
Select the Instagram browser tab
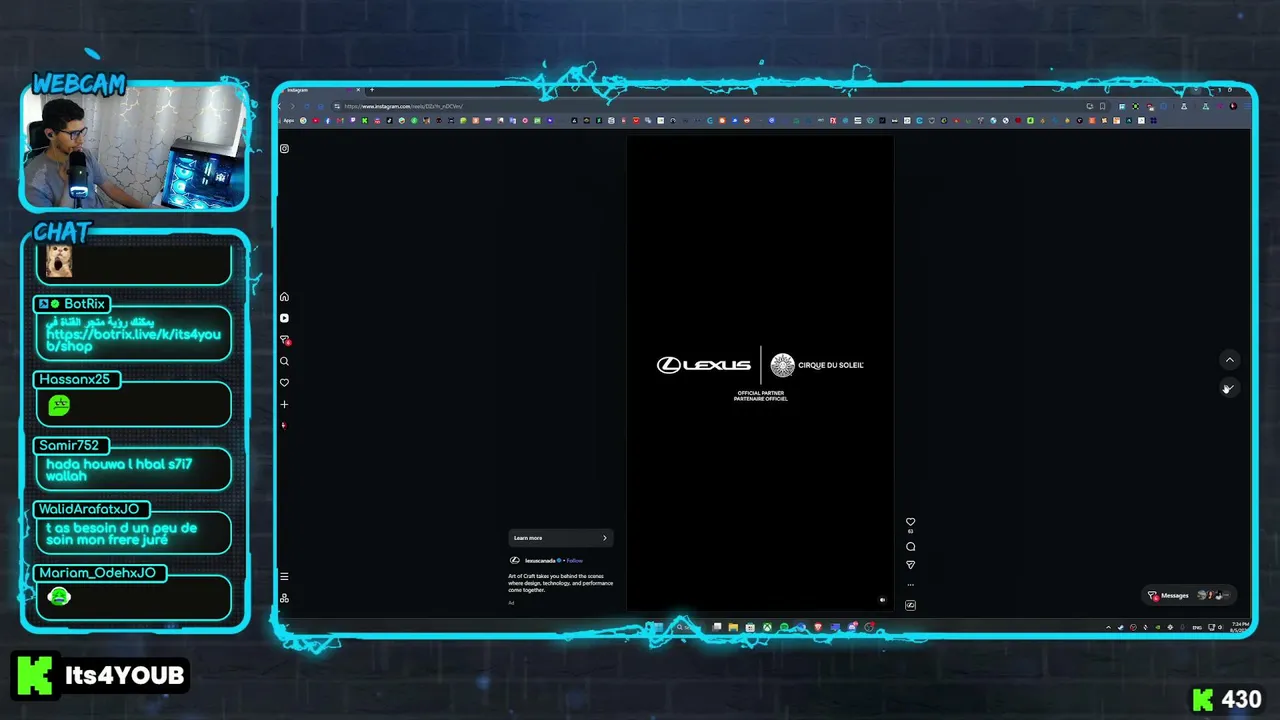[322, 90]
